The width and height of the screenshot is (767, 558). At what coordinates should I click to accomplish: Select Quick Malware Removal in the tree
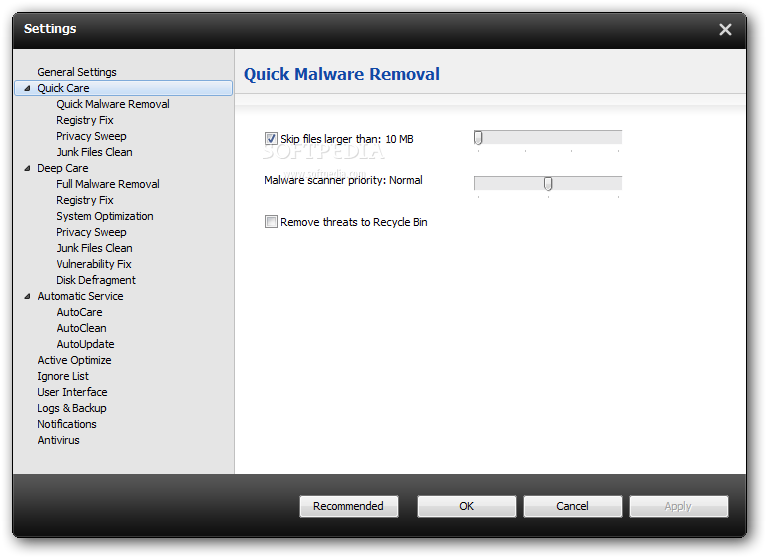[x=113, y=104]
